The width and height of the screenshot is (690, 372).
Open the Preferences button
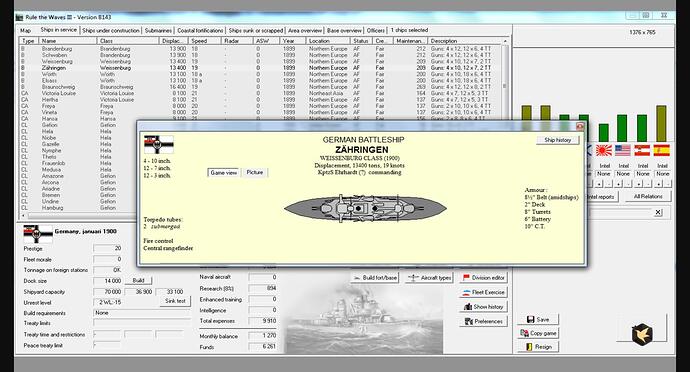[483, 321]
